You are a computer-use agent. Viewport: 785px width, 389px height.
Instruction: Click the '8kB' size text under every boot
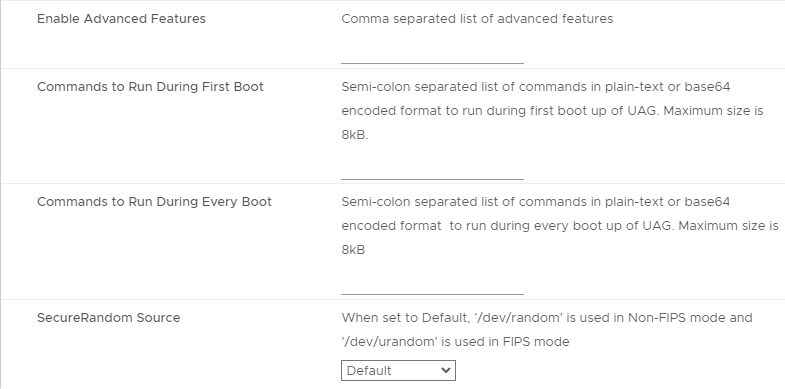(353, 250)
